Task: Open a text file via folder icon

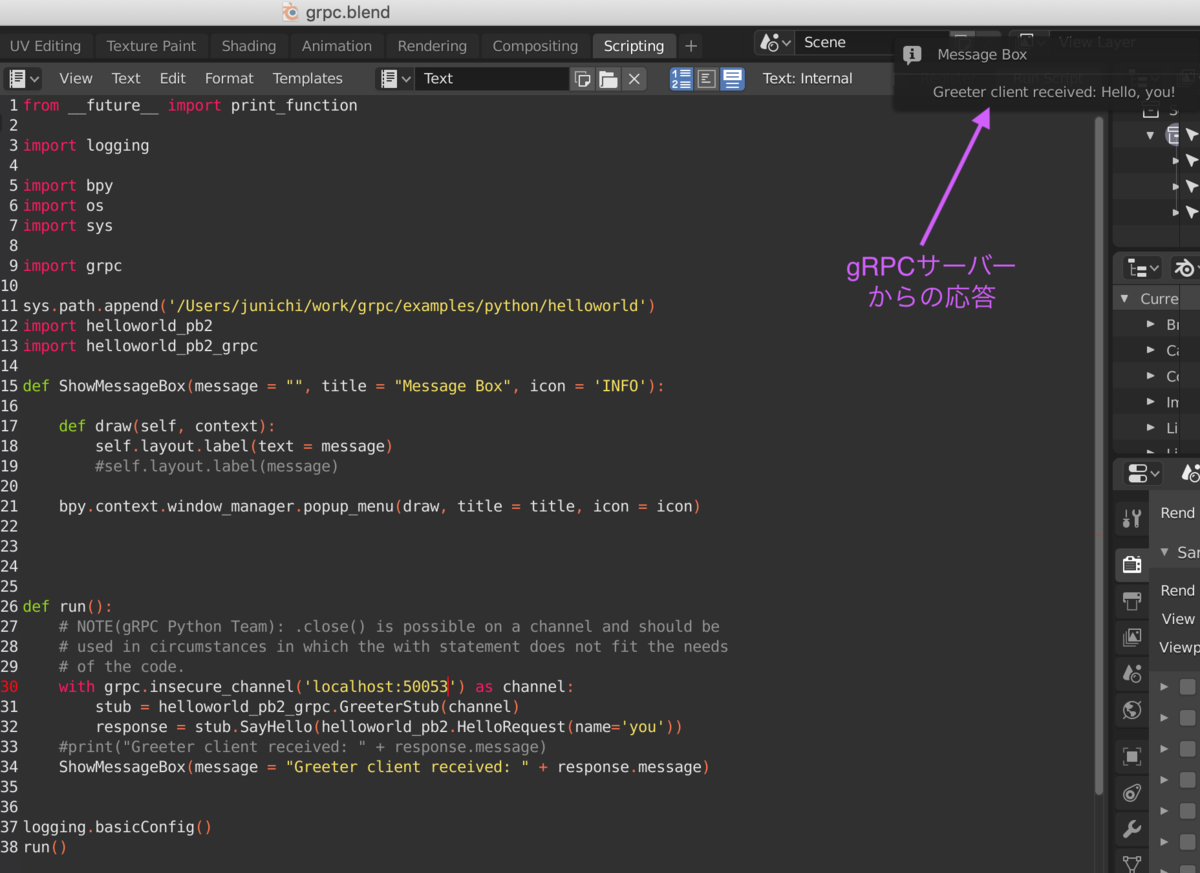Action: pos(608,78)
